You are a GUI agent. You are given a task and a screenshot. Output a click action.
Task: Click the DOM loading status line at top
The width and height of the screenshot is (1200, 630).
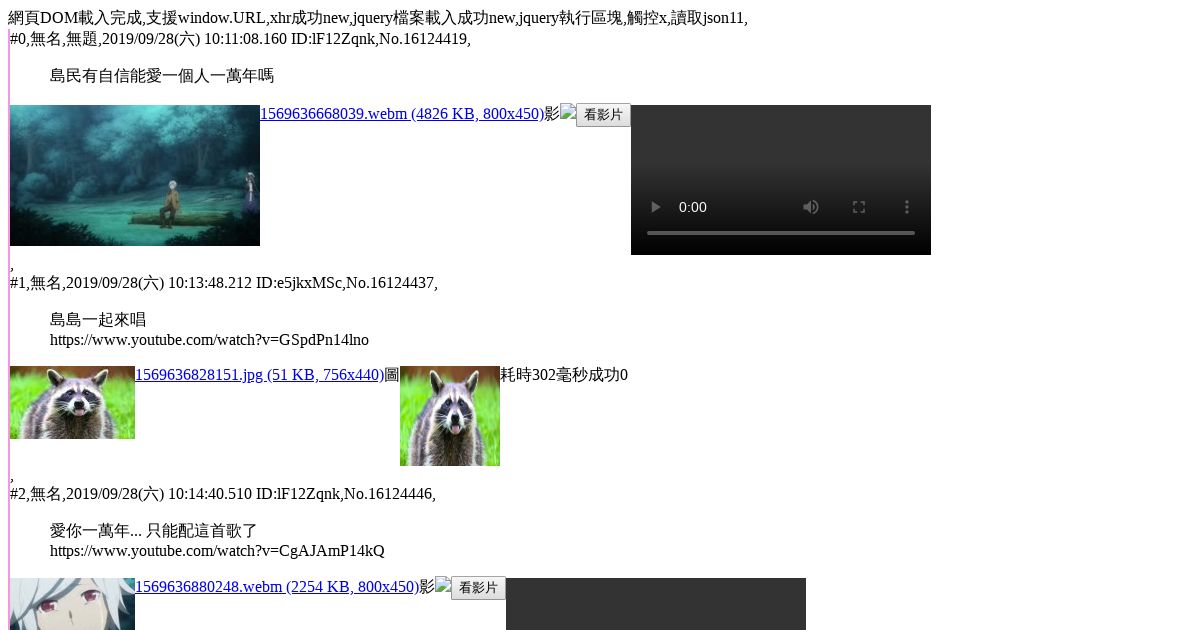point(378,18)
